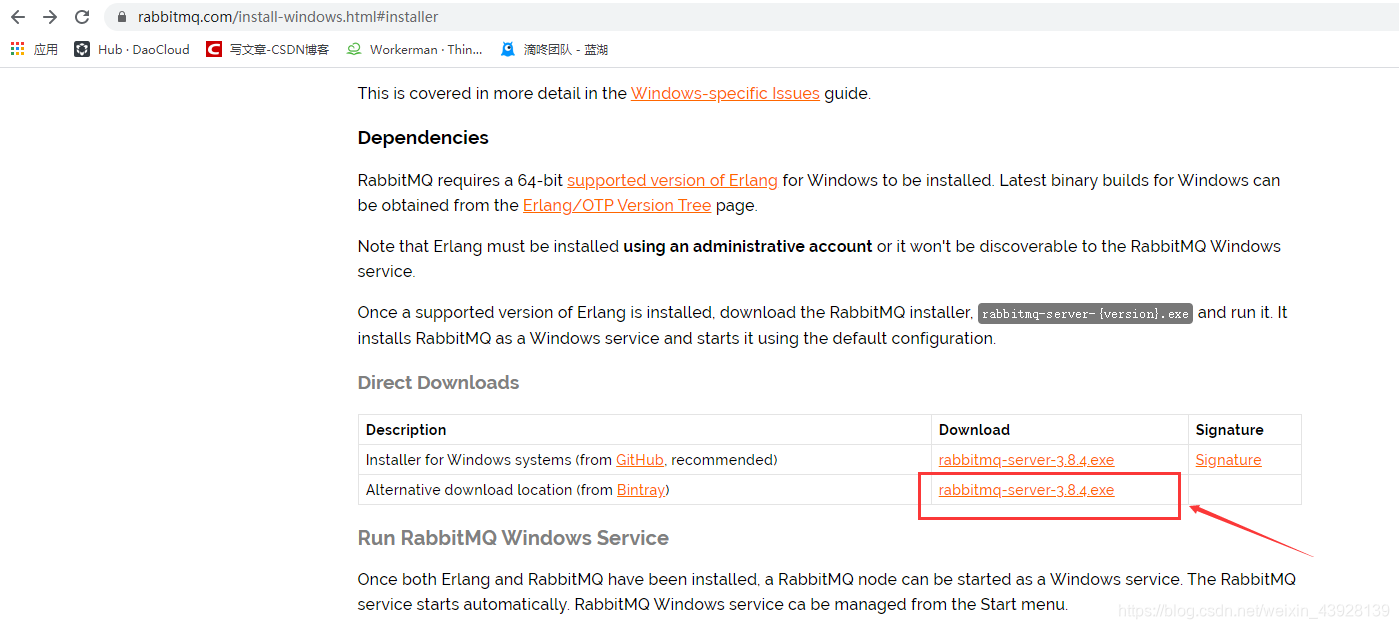Click the Hub · DaoCloud favicon
Screen dimensions: 1399x629
pos(81,49)
